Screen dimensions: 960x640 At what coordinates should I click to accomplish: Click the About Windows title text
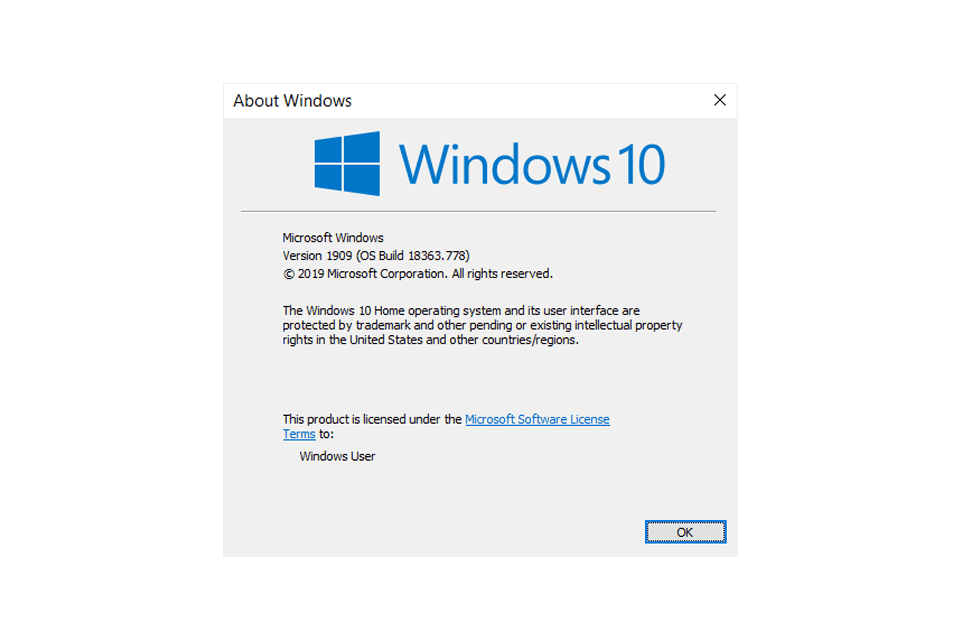(x=292, y=100)
